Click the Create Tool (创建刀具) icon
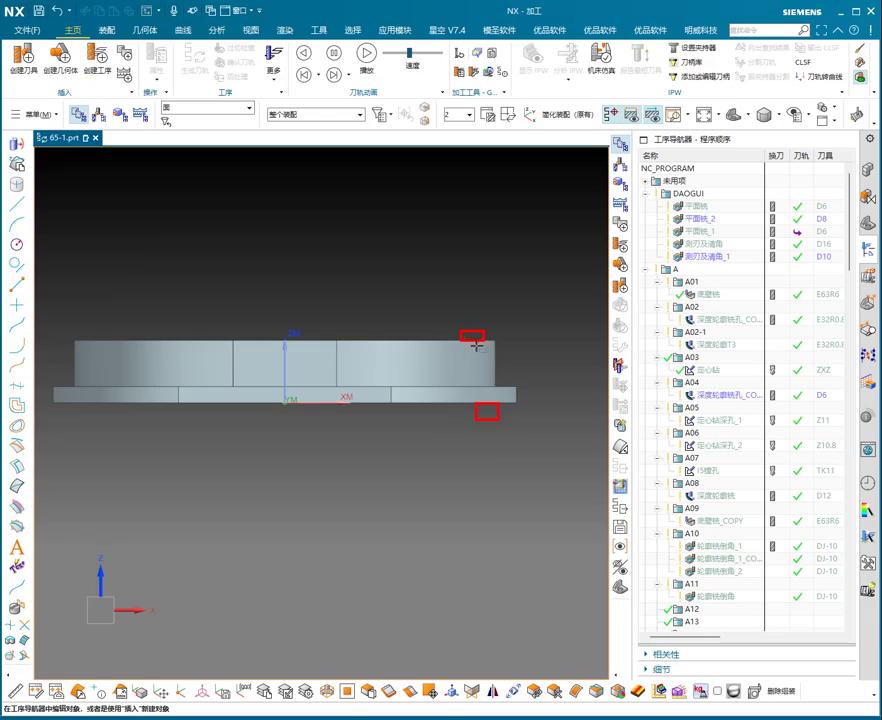Screen dimensions: 882x720 (x=23, y=54)
